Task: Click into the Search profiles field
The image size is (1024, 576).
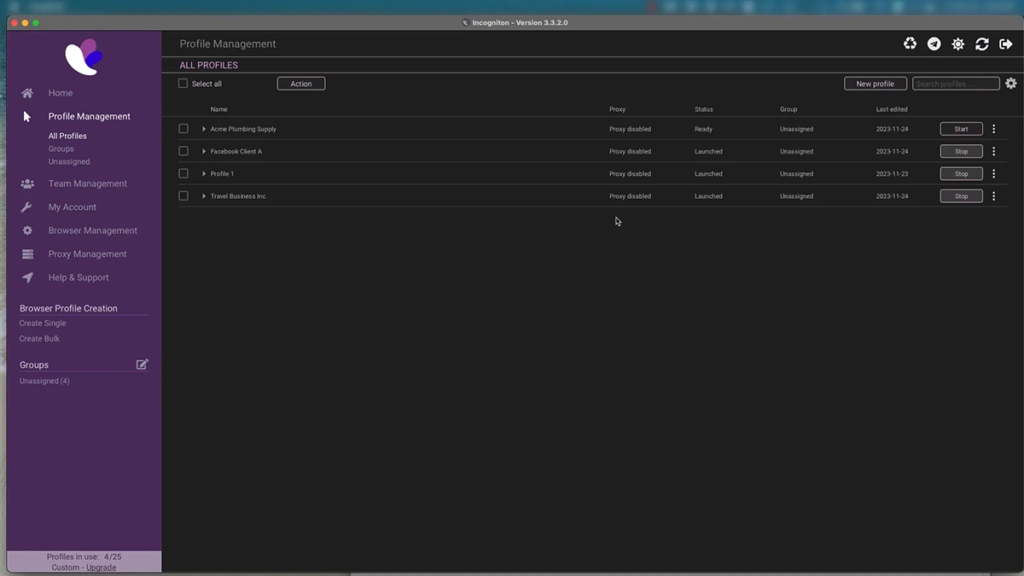Action: click(x=955, y=84)
